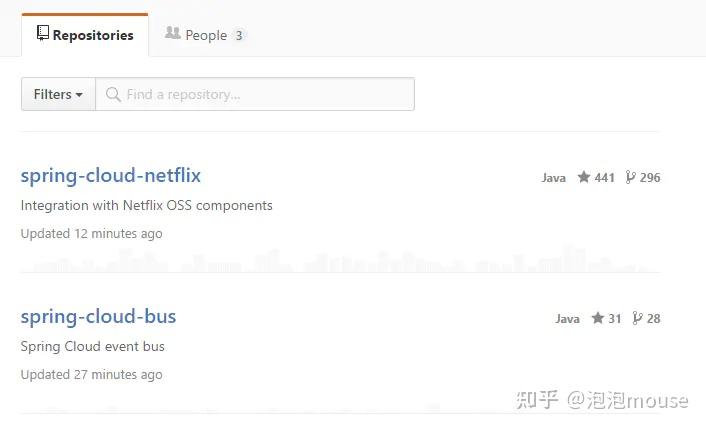Open the spring-cloud-bus repository link
Viewport: 706px width, 428px height.
click(x=98, y=317)
